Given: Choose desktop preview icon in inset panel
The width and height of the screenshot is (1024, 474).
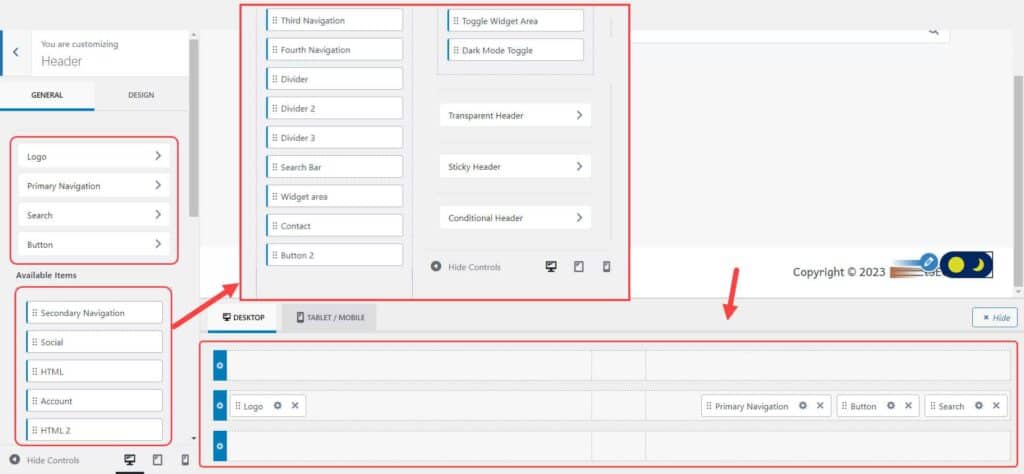Looking at the screenshot, I should (x=551, y=266).
